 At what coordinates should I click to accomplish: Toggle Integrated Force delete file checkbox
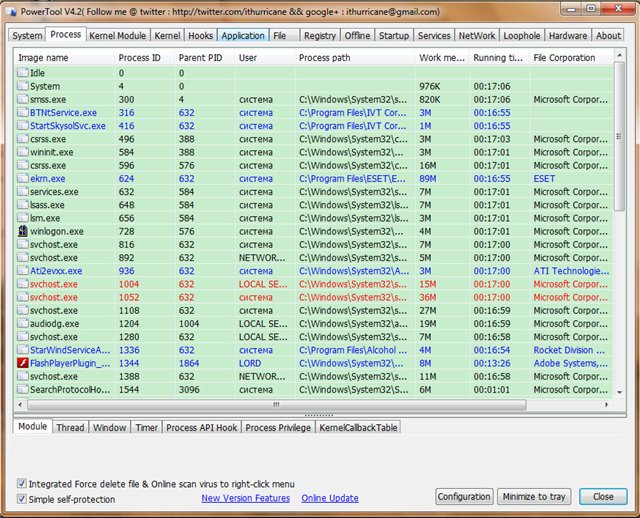click(22, 484)
